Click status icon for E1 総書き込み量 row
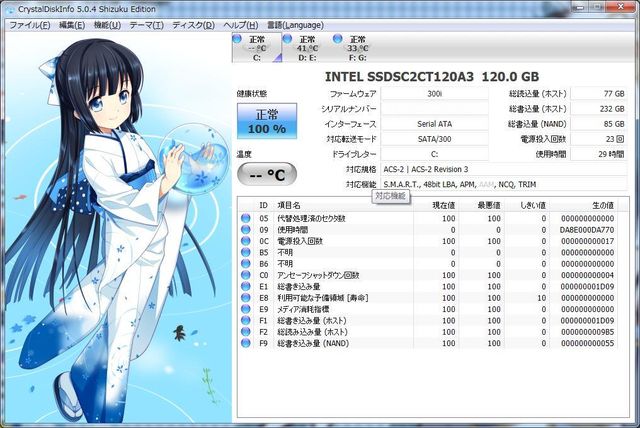Screen dimensions: 640x428 (x=245, y=287)
